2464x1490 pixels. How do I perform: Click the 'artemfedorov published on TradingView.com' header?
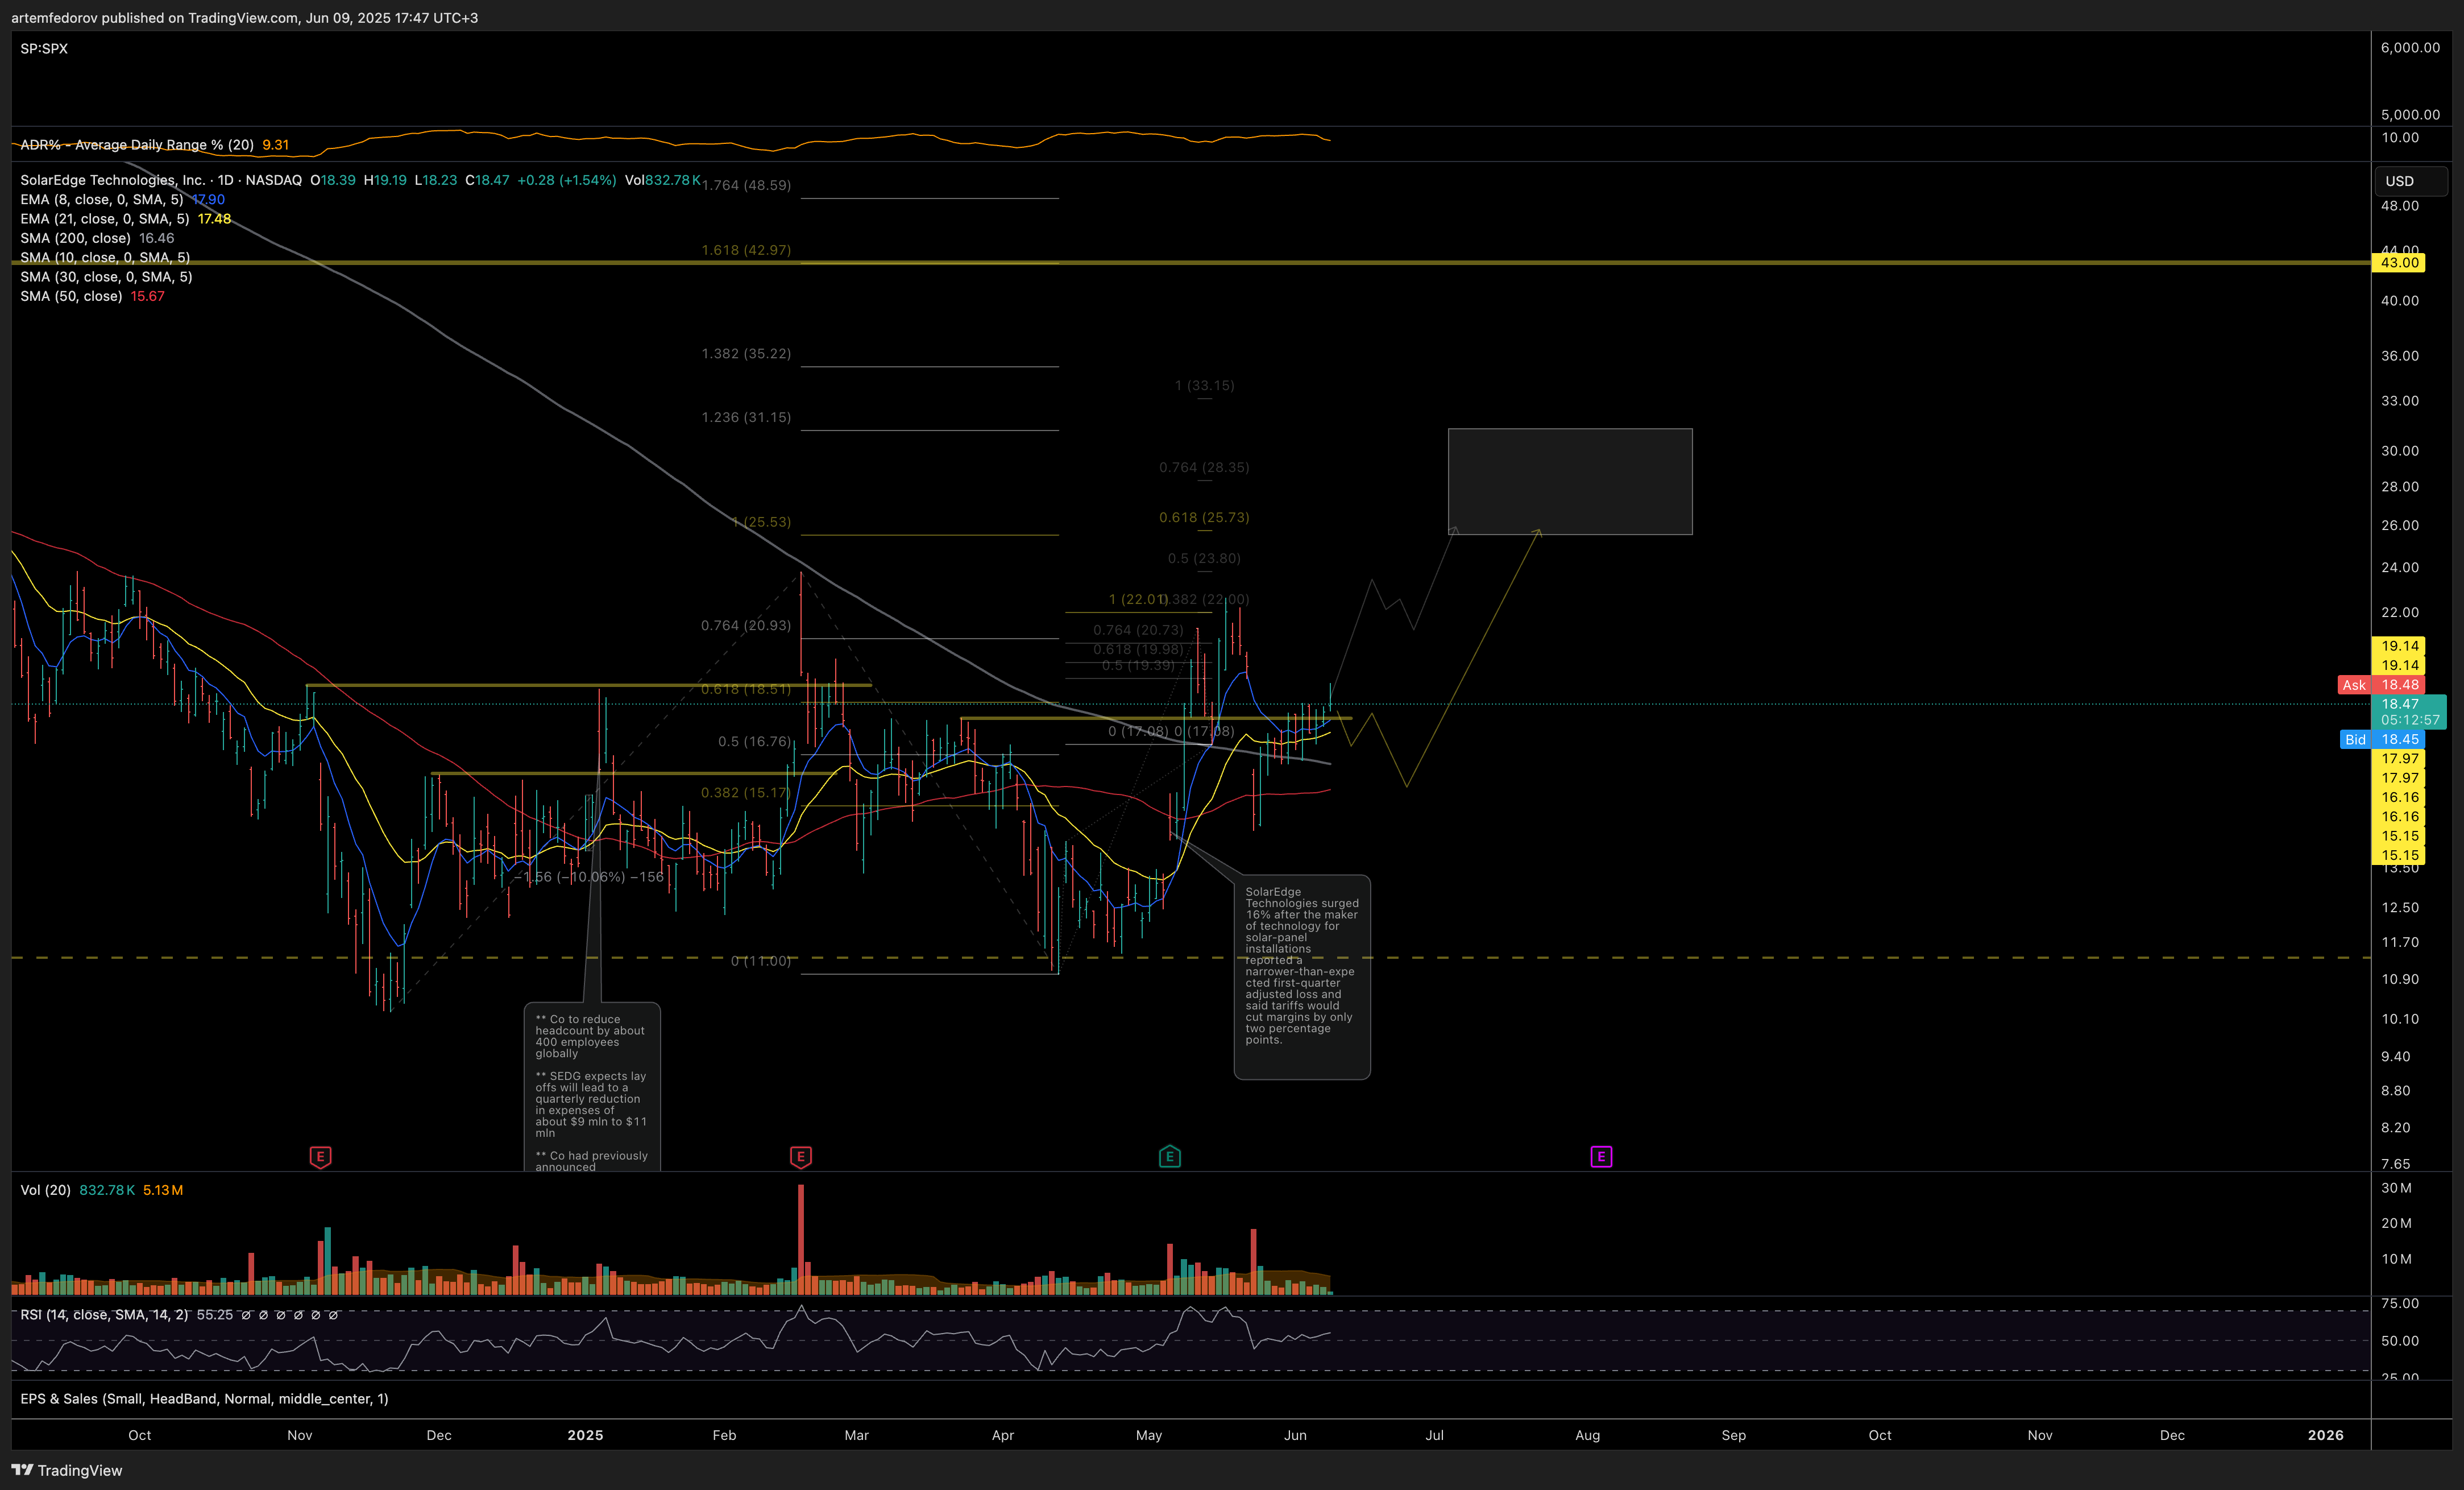[x=244, y=18]
